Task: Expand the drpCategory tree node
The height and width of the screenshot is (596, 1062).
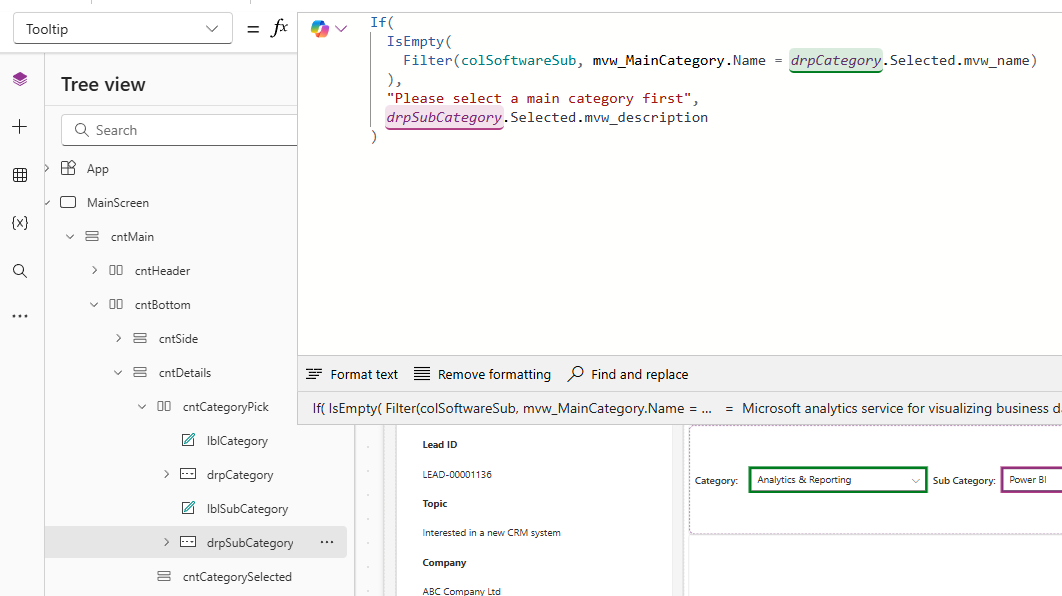Action: [166, 475]
